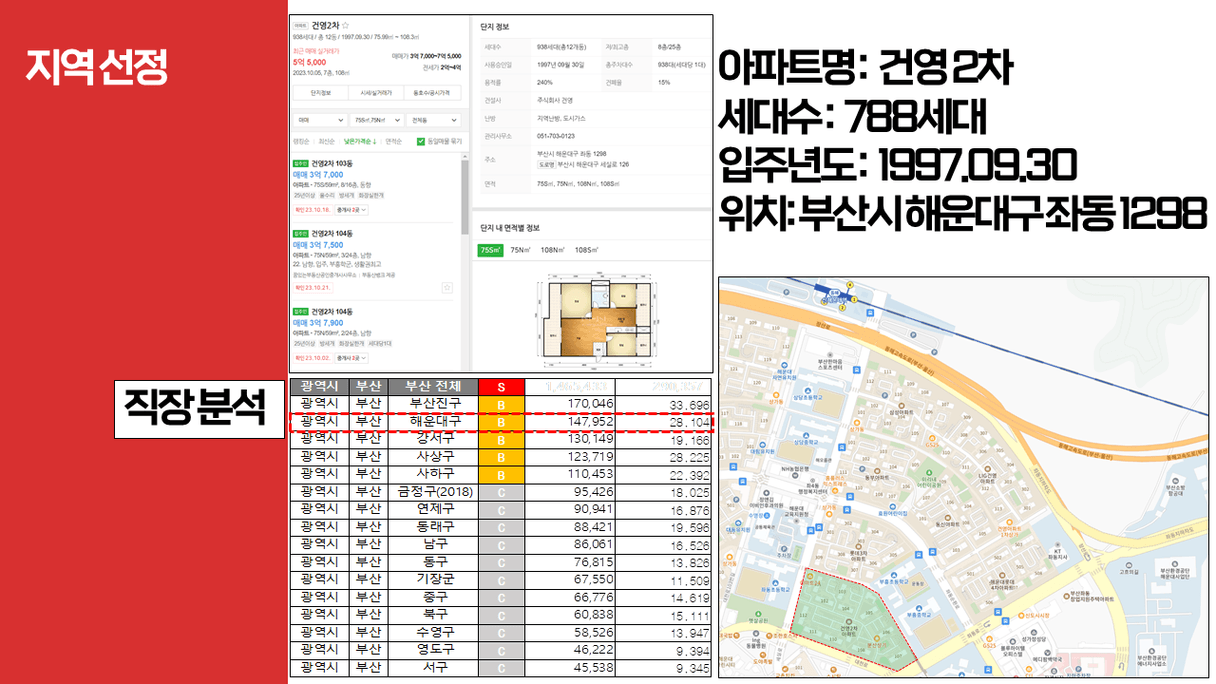Screen dimensions: 1216x684
Task: Select the 사상구 table cell
Action: tap(433, 456)
